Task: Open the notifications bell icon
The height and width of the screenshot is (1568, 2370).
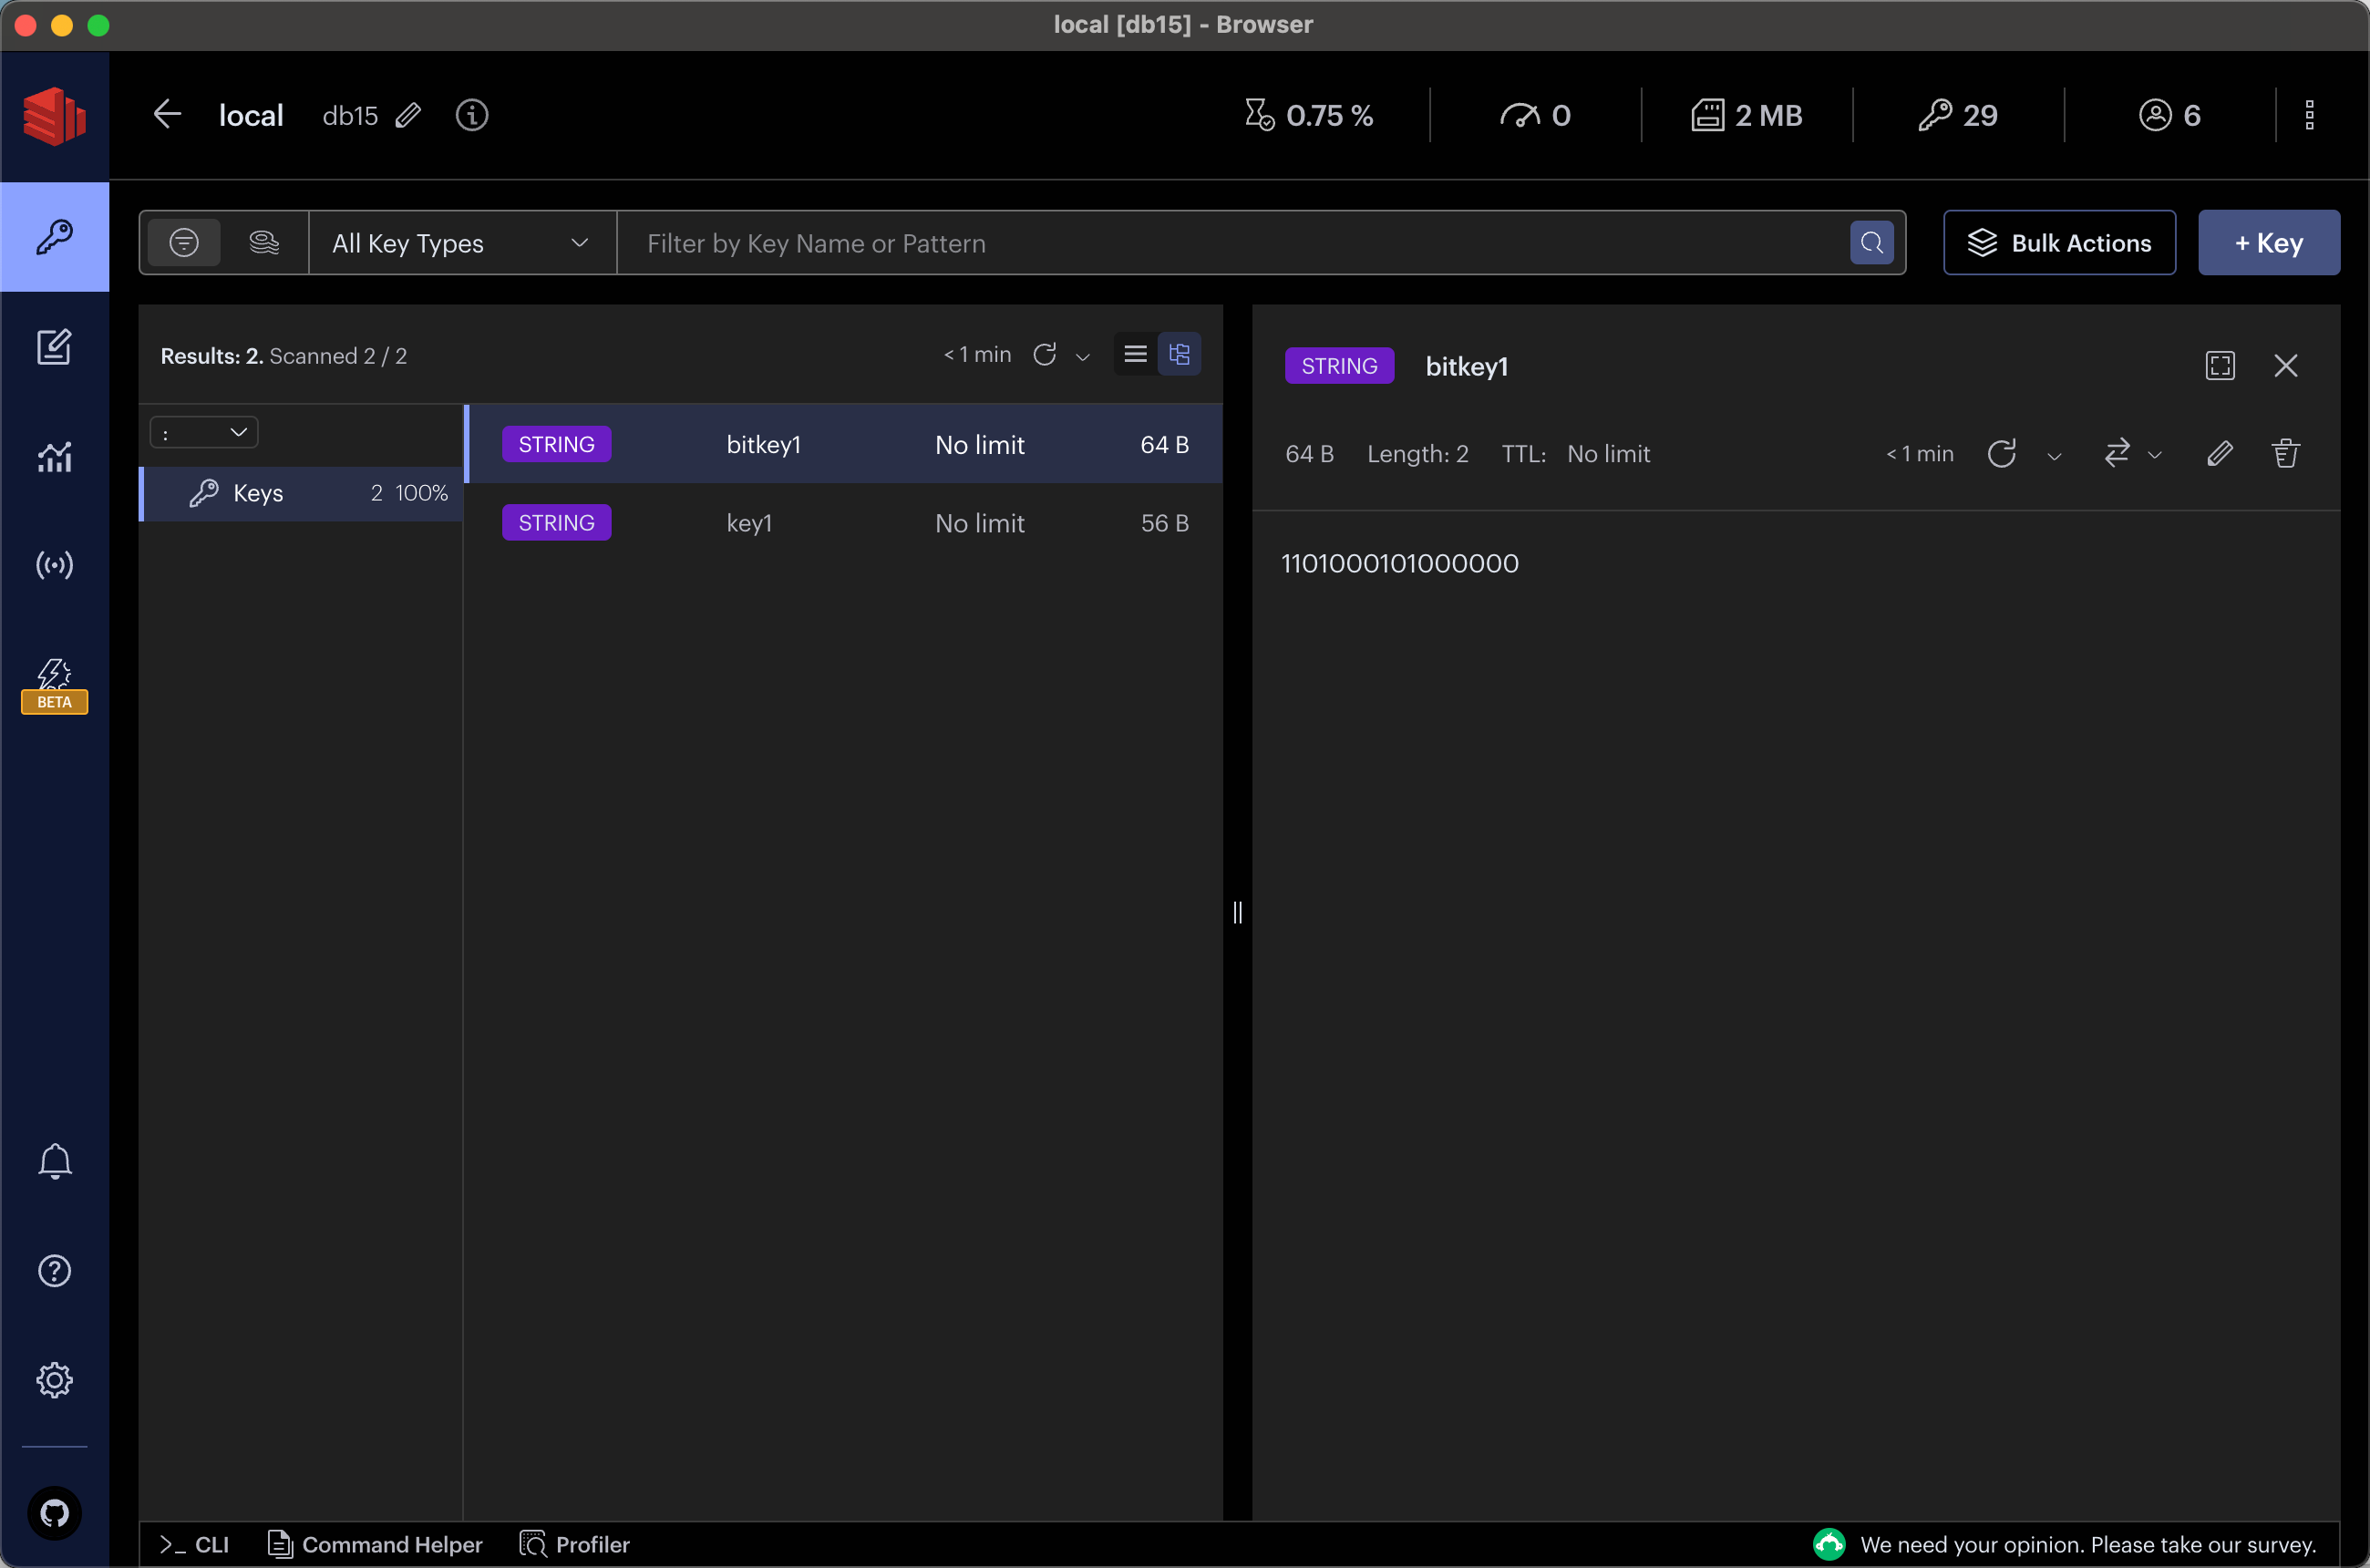Action: [54, 1161]
